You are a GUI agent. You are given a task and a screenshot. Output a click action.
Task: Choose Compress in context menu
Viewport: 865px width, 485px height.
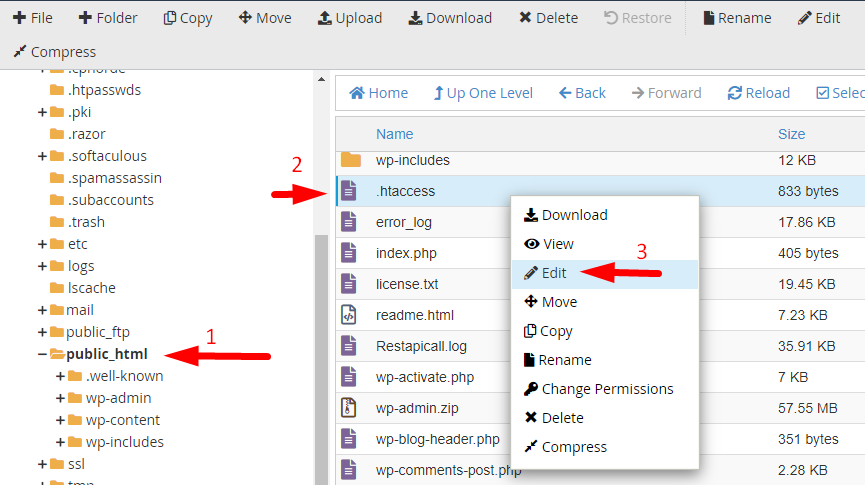[x=605, y=447]
